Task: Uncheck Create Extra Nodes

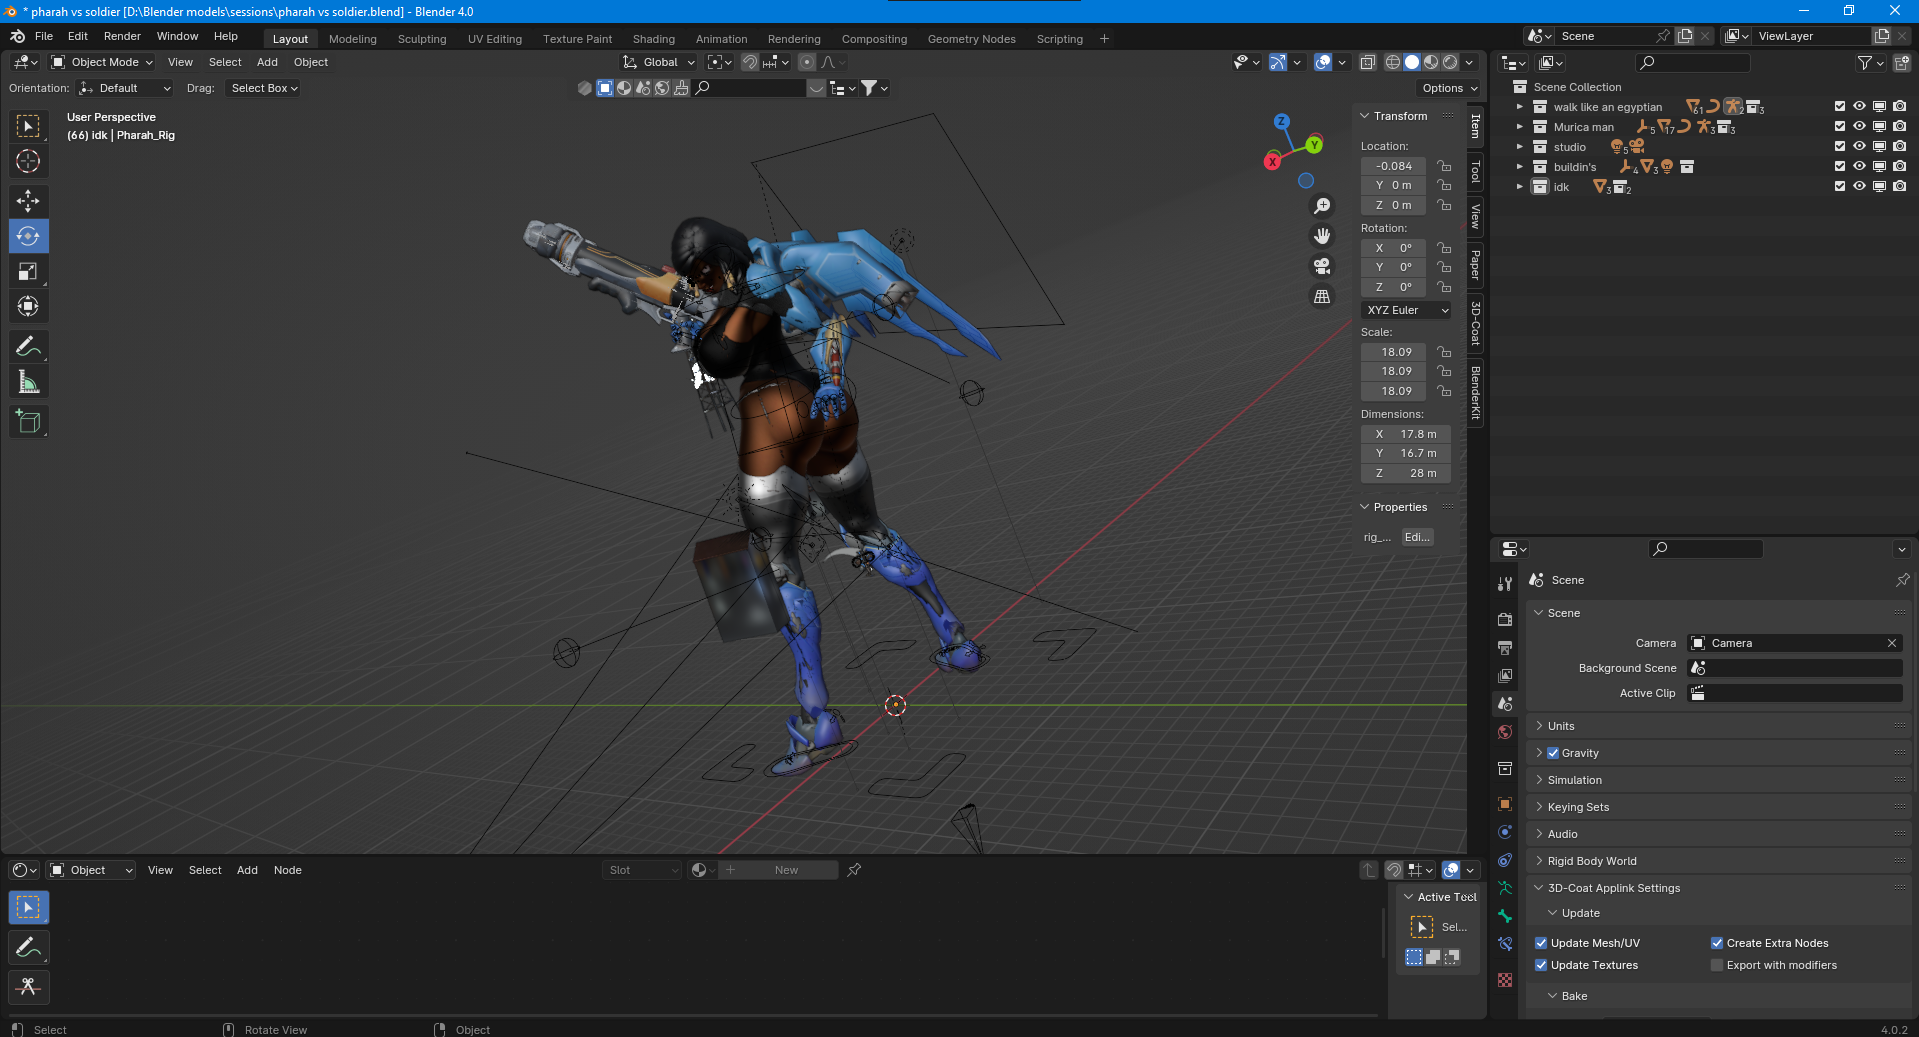Action: 1717,943
